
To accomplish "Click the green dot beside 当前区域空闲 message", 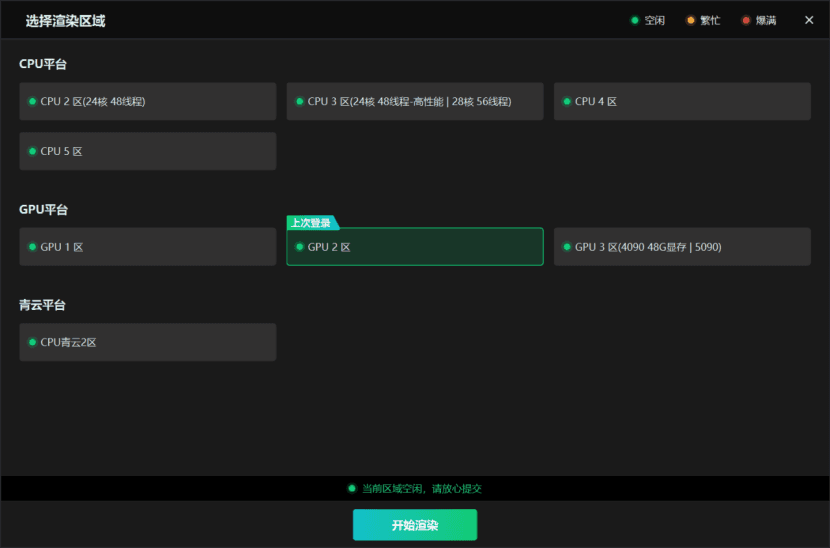I will 352,488.
